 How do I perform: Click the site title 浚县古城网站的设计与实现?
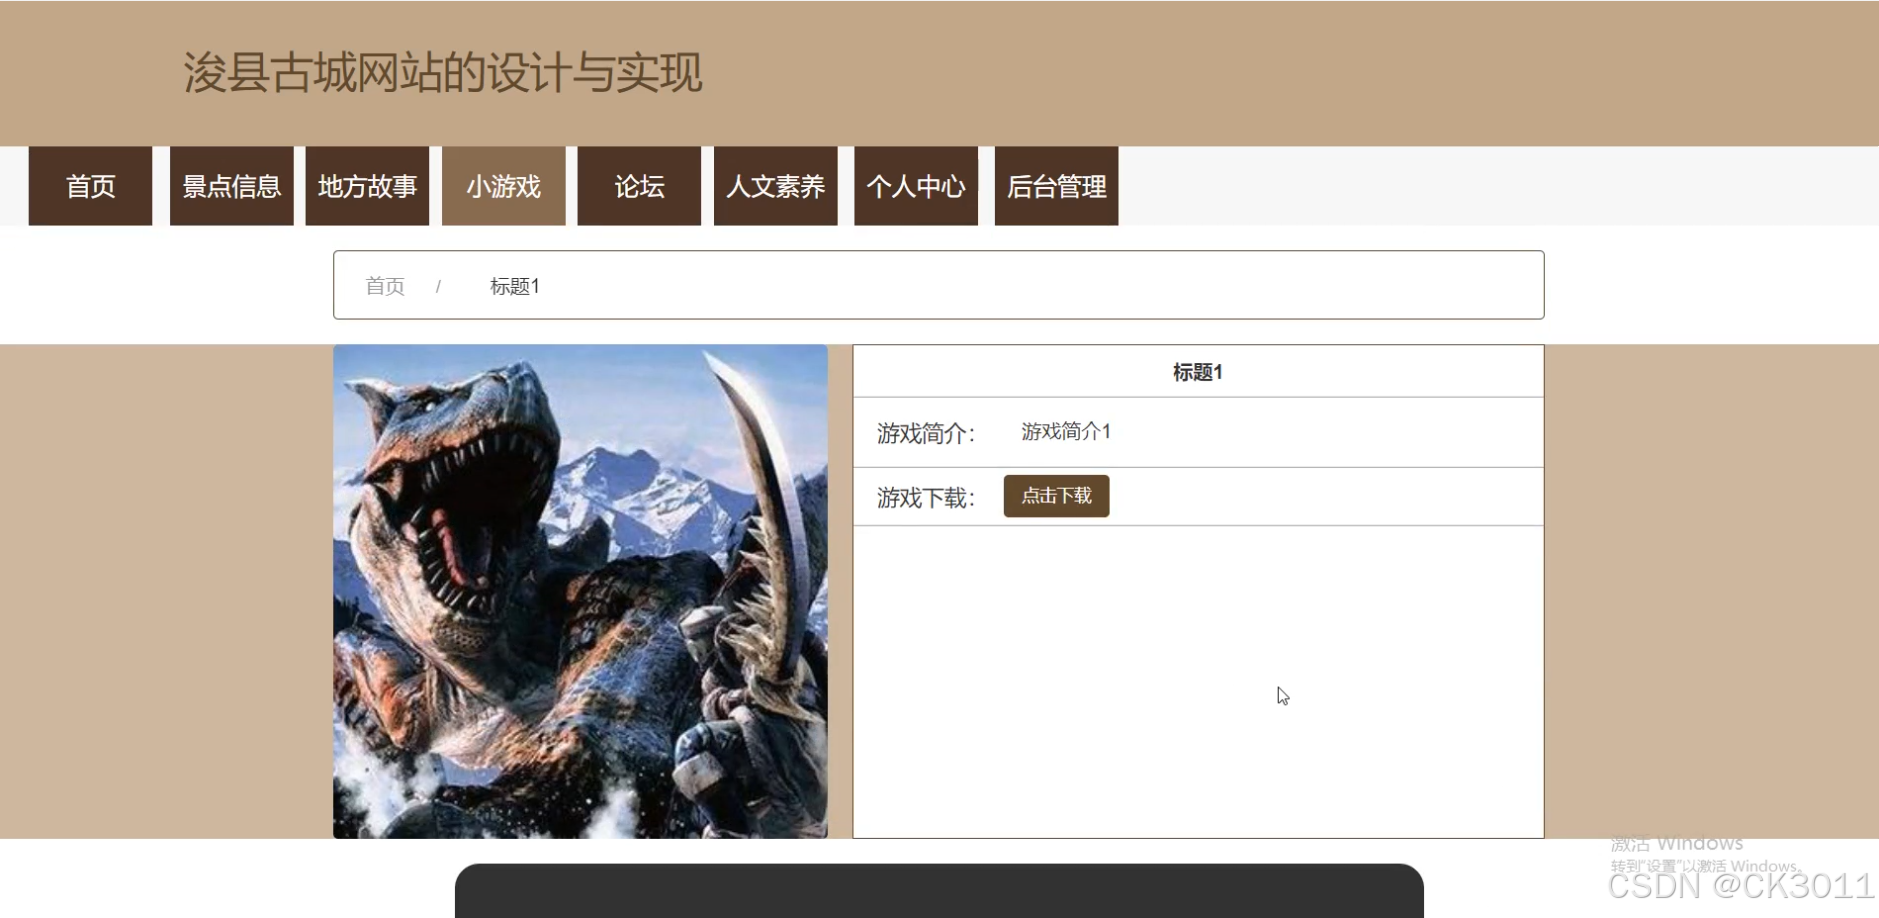[x=443, y=73]
